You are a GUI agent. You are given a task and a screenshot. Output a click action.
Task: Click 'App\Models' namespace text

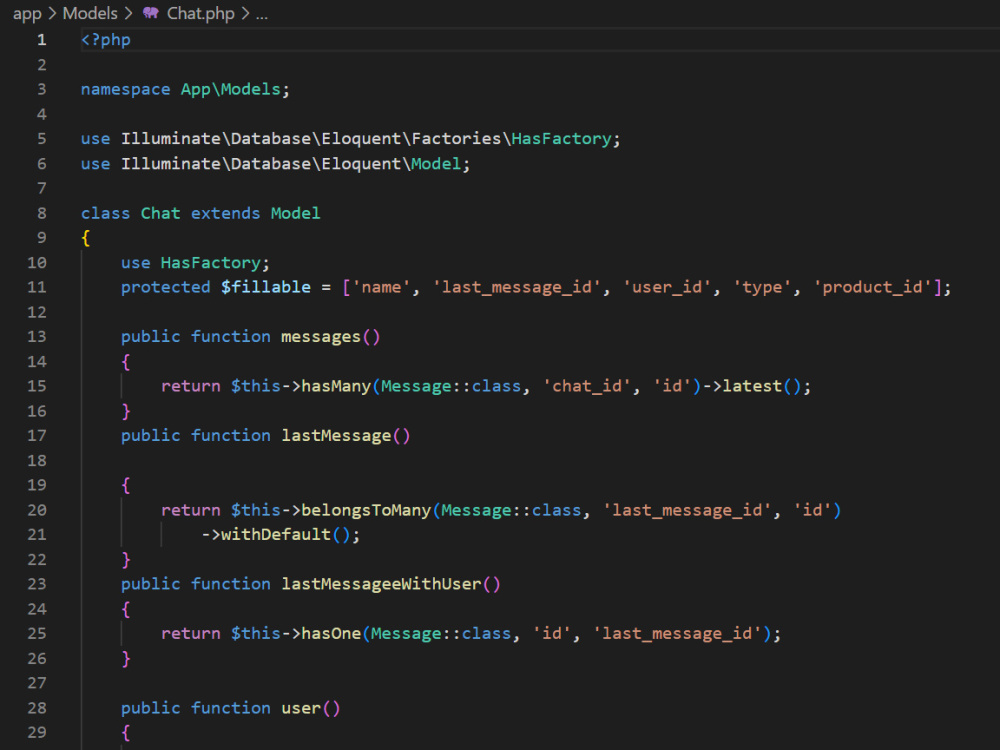click(x=230, y=89)
